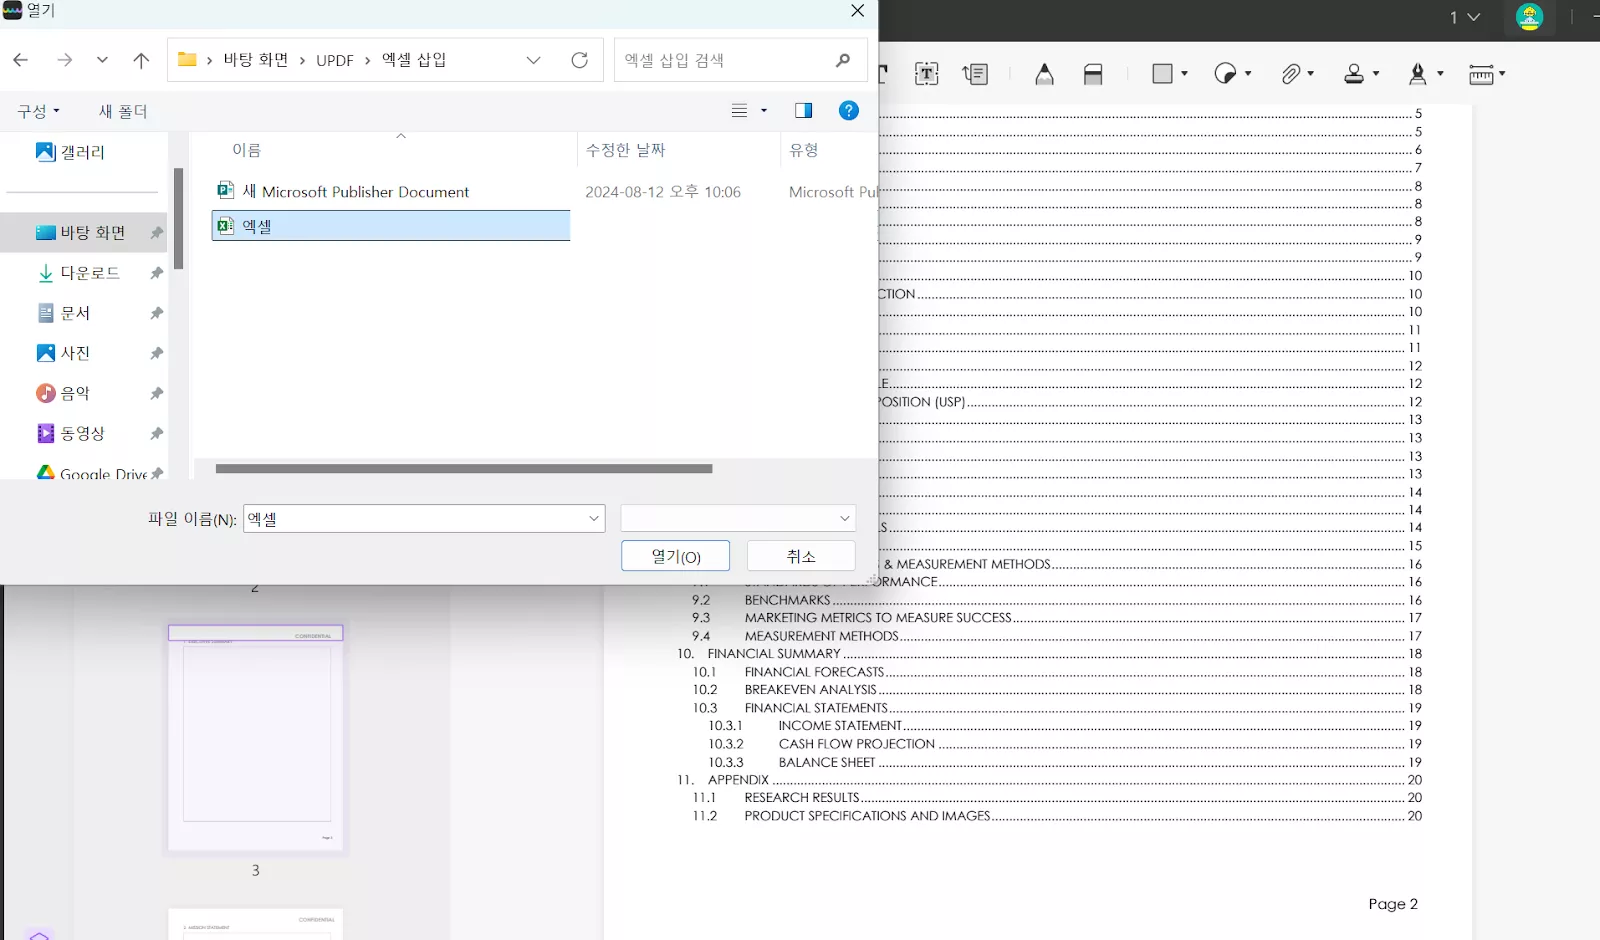Screen dimensions: 1600x940
Task: Expand attachment tool options
Action: pos(1311,73)
